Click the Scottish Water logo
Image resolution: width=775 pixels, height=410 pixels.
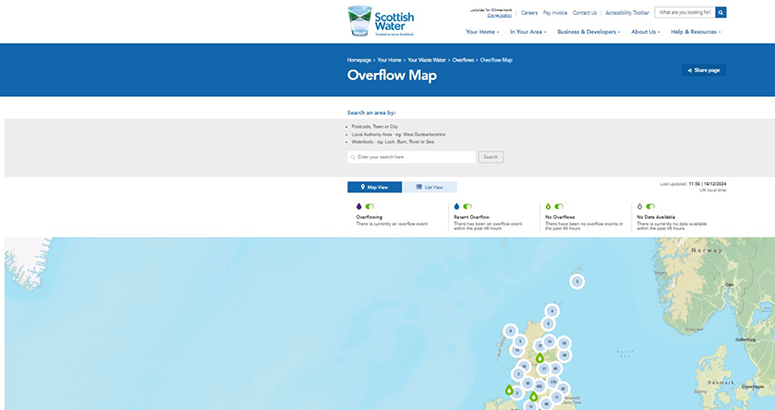pos(380,21)
